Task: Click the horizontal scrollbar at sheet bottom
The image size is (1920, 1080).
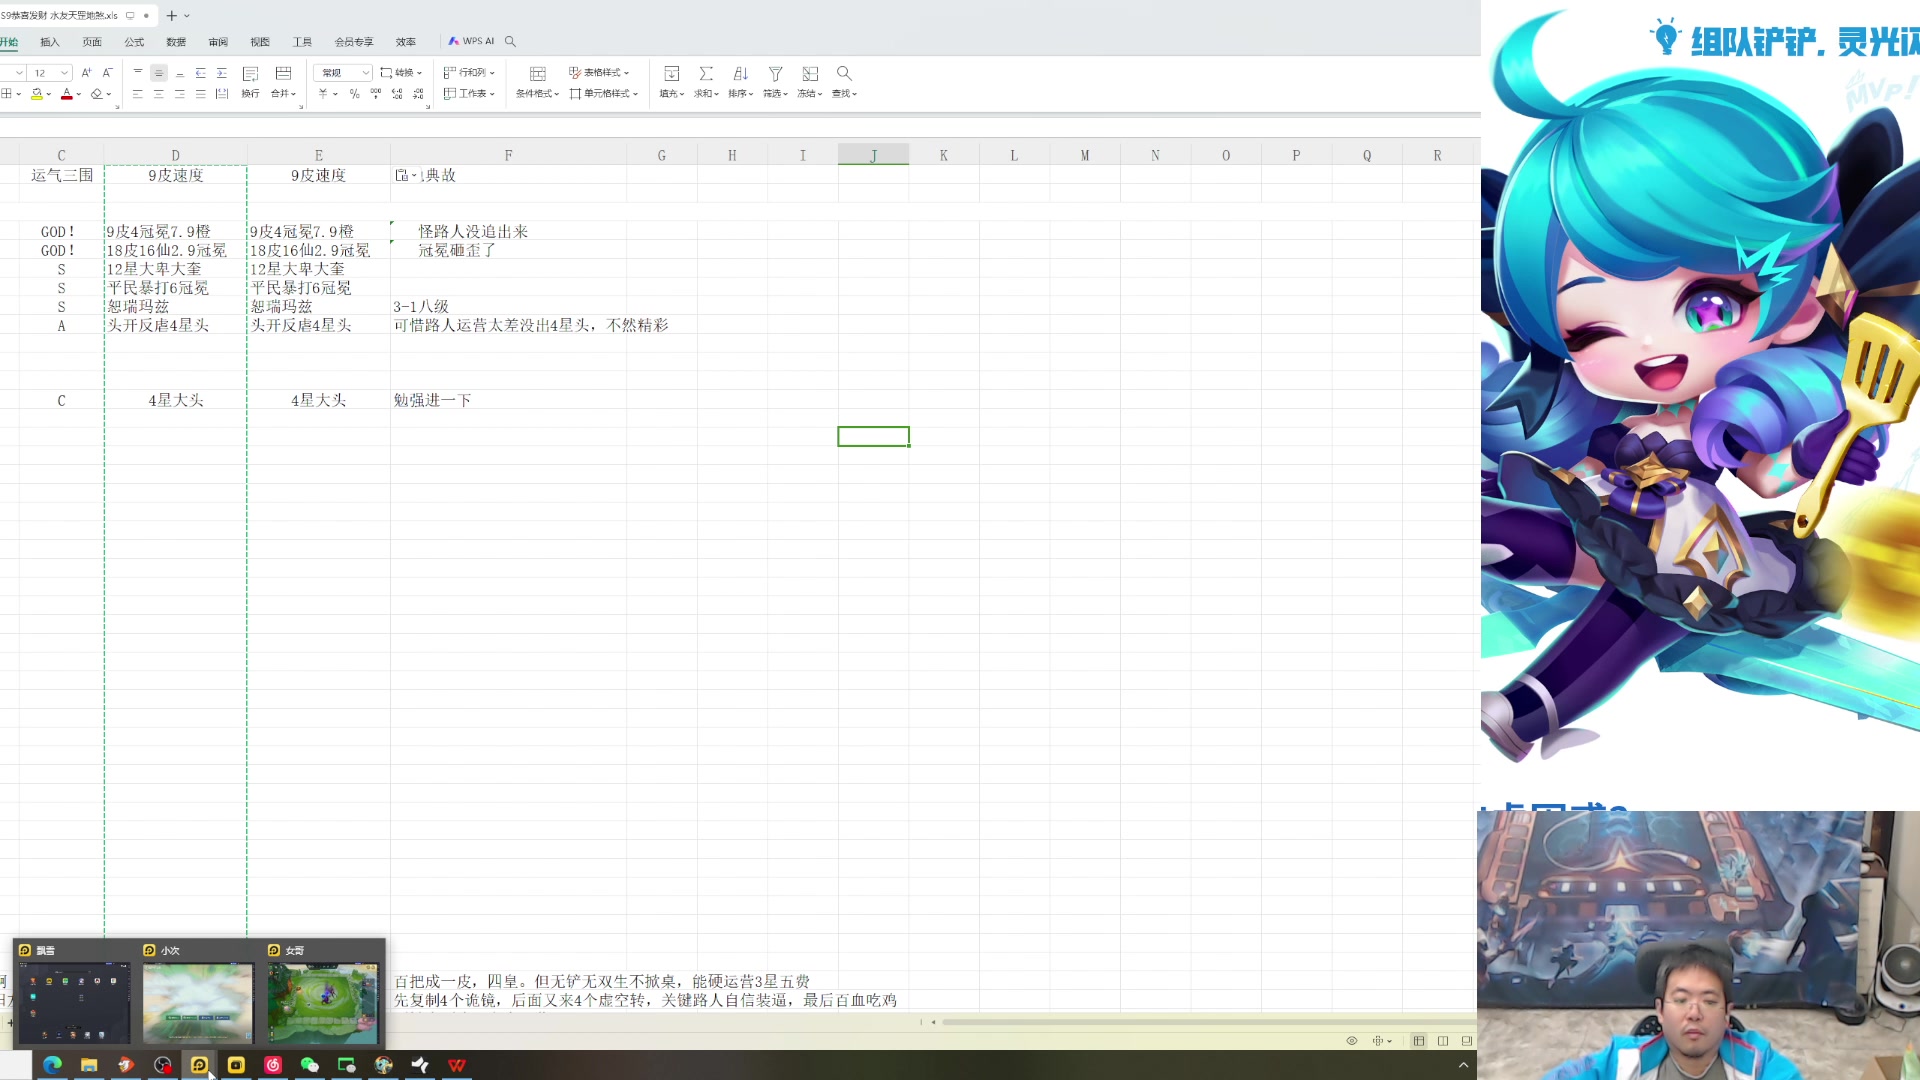Action: point(1207,1022)
